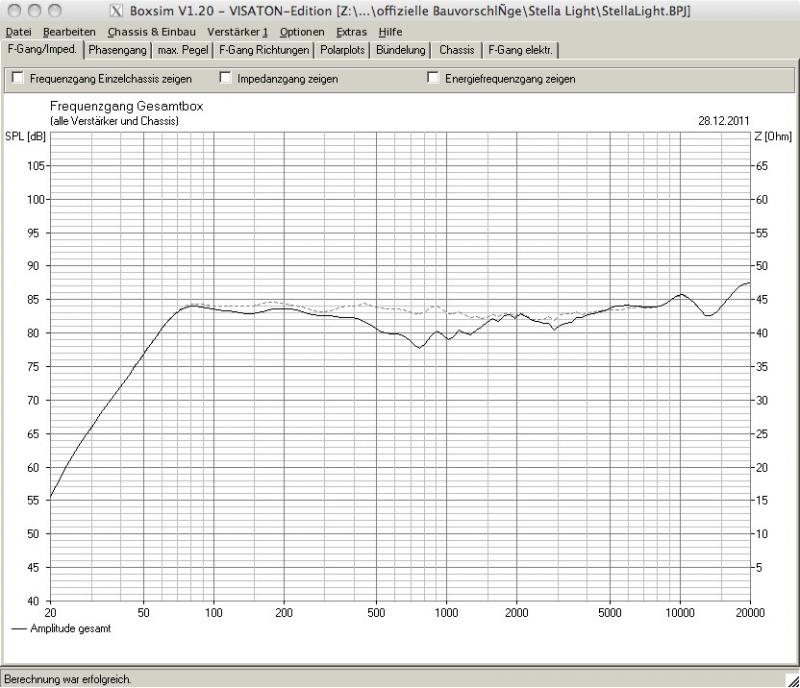Open the Chassis tab

click(456, 50)
